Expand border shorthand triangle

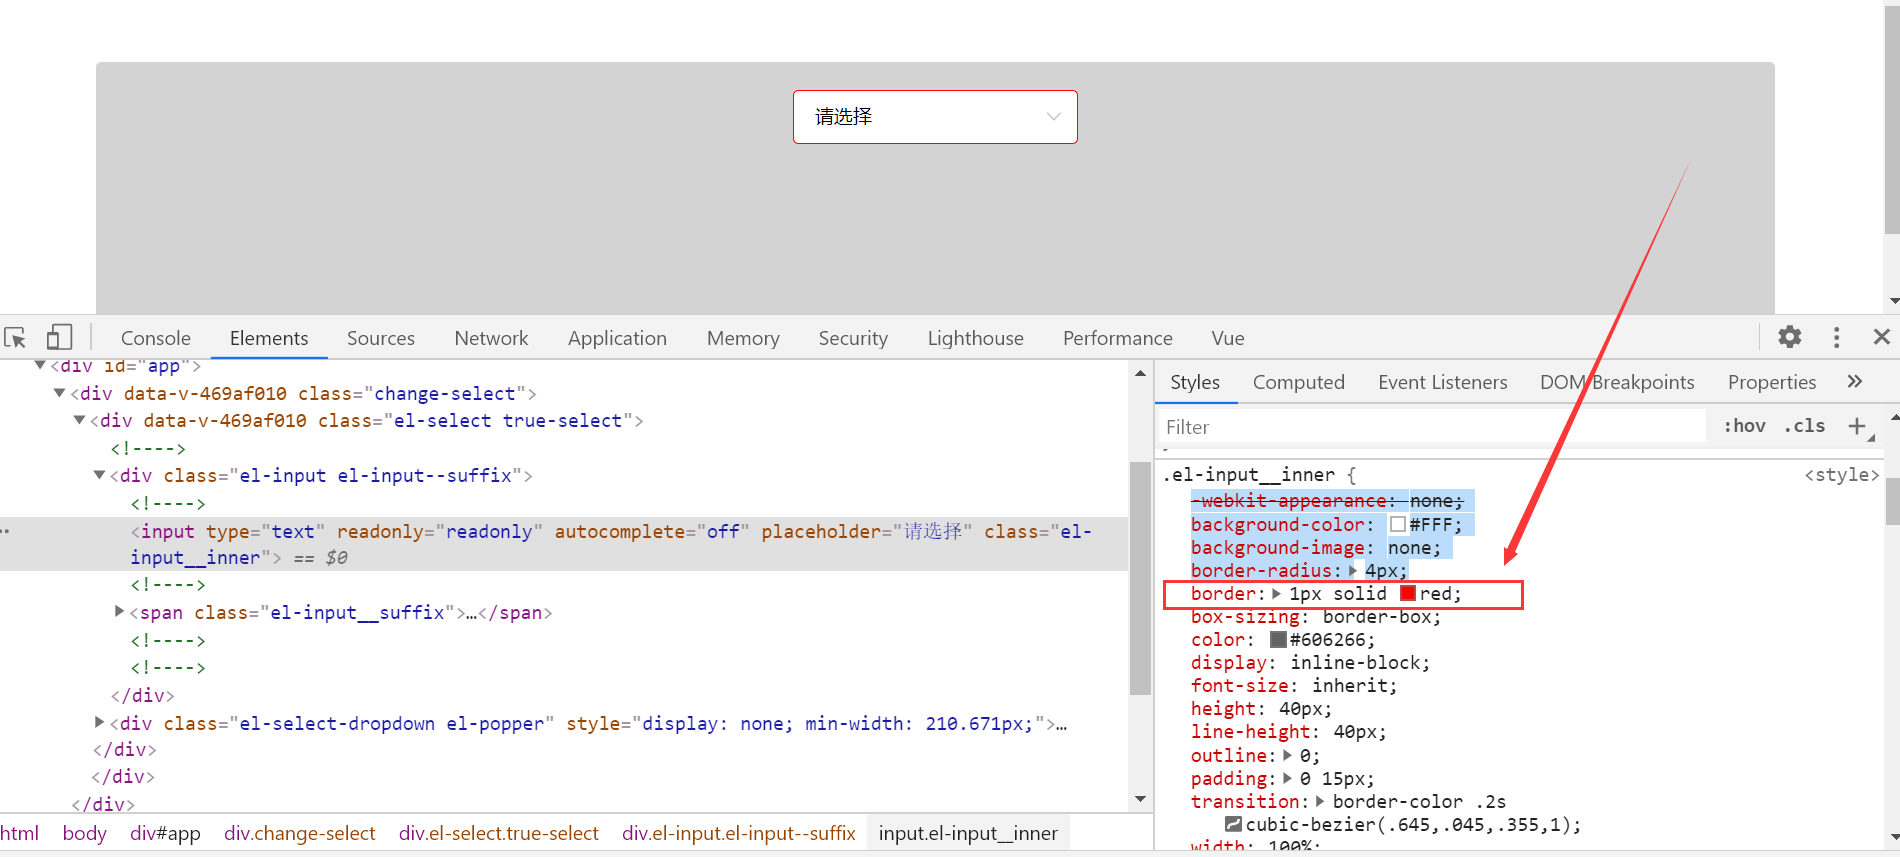(1276, 593)
